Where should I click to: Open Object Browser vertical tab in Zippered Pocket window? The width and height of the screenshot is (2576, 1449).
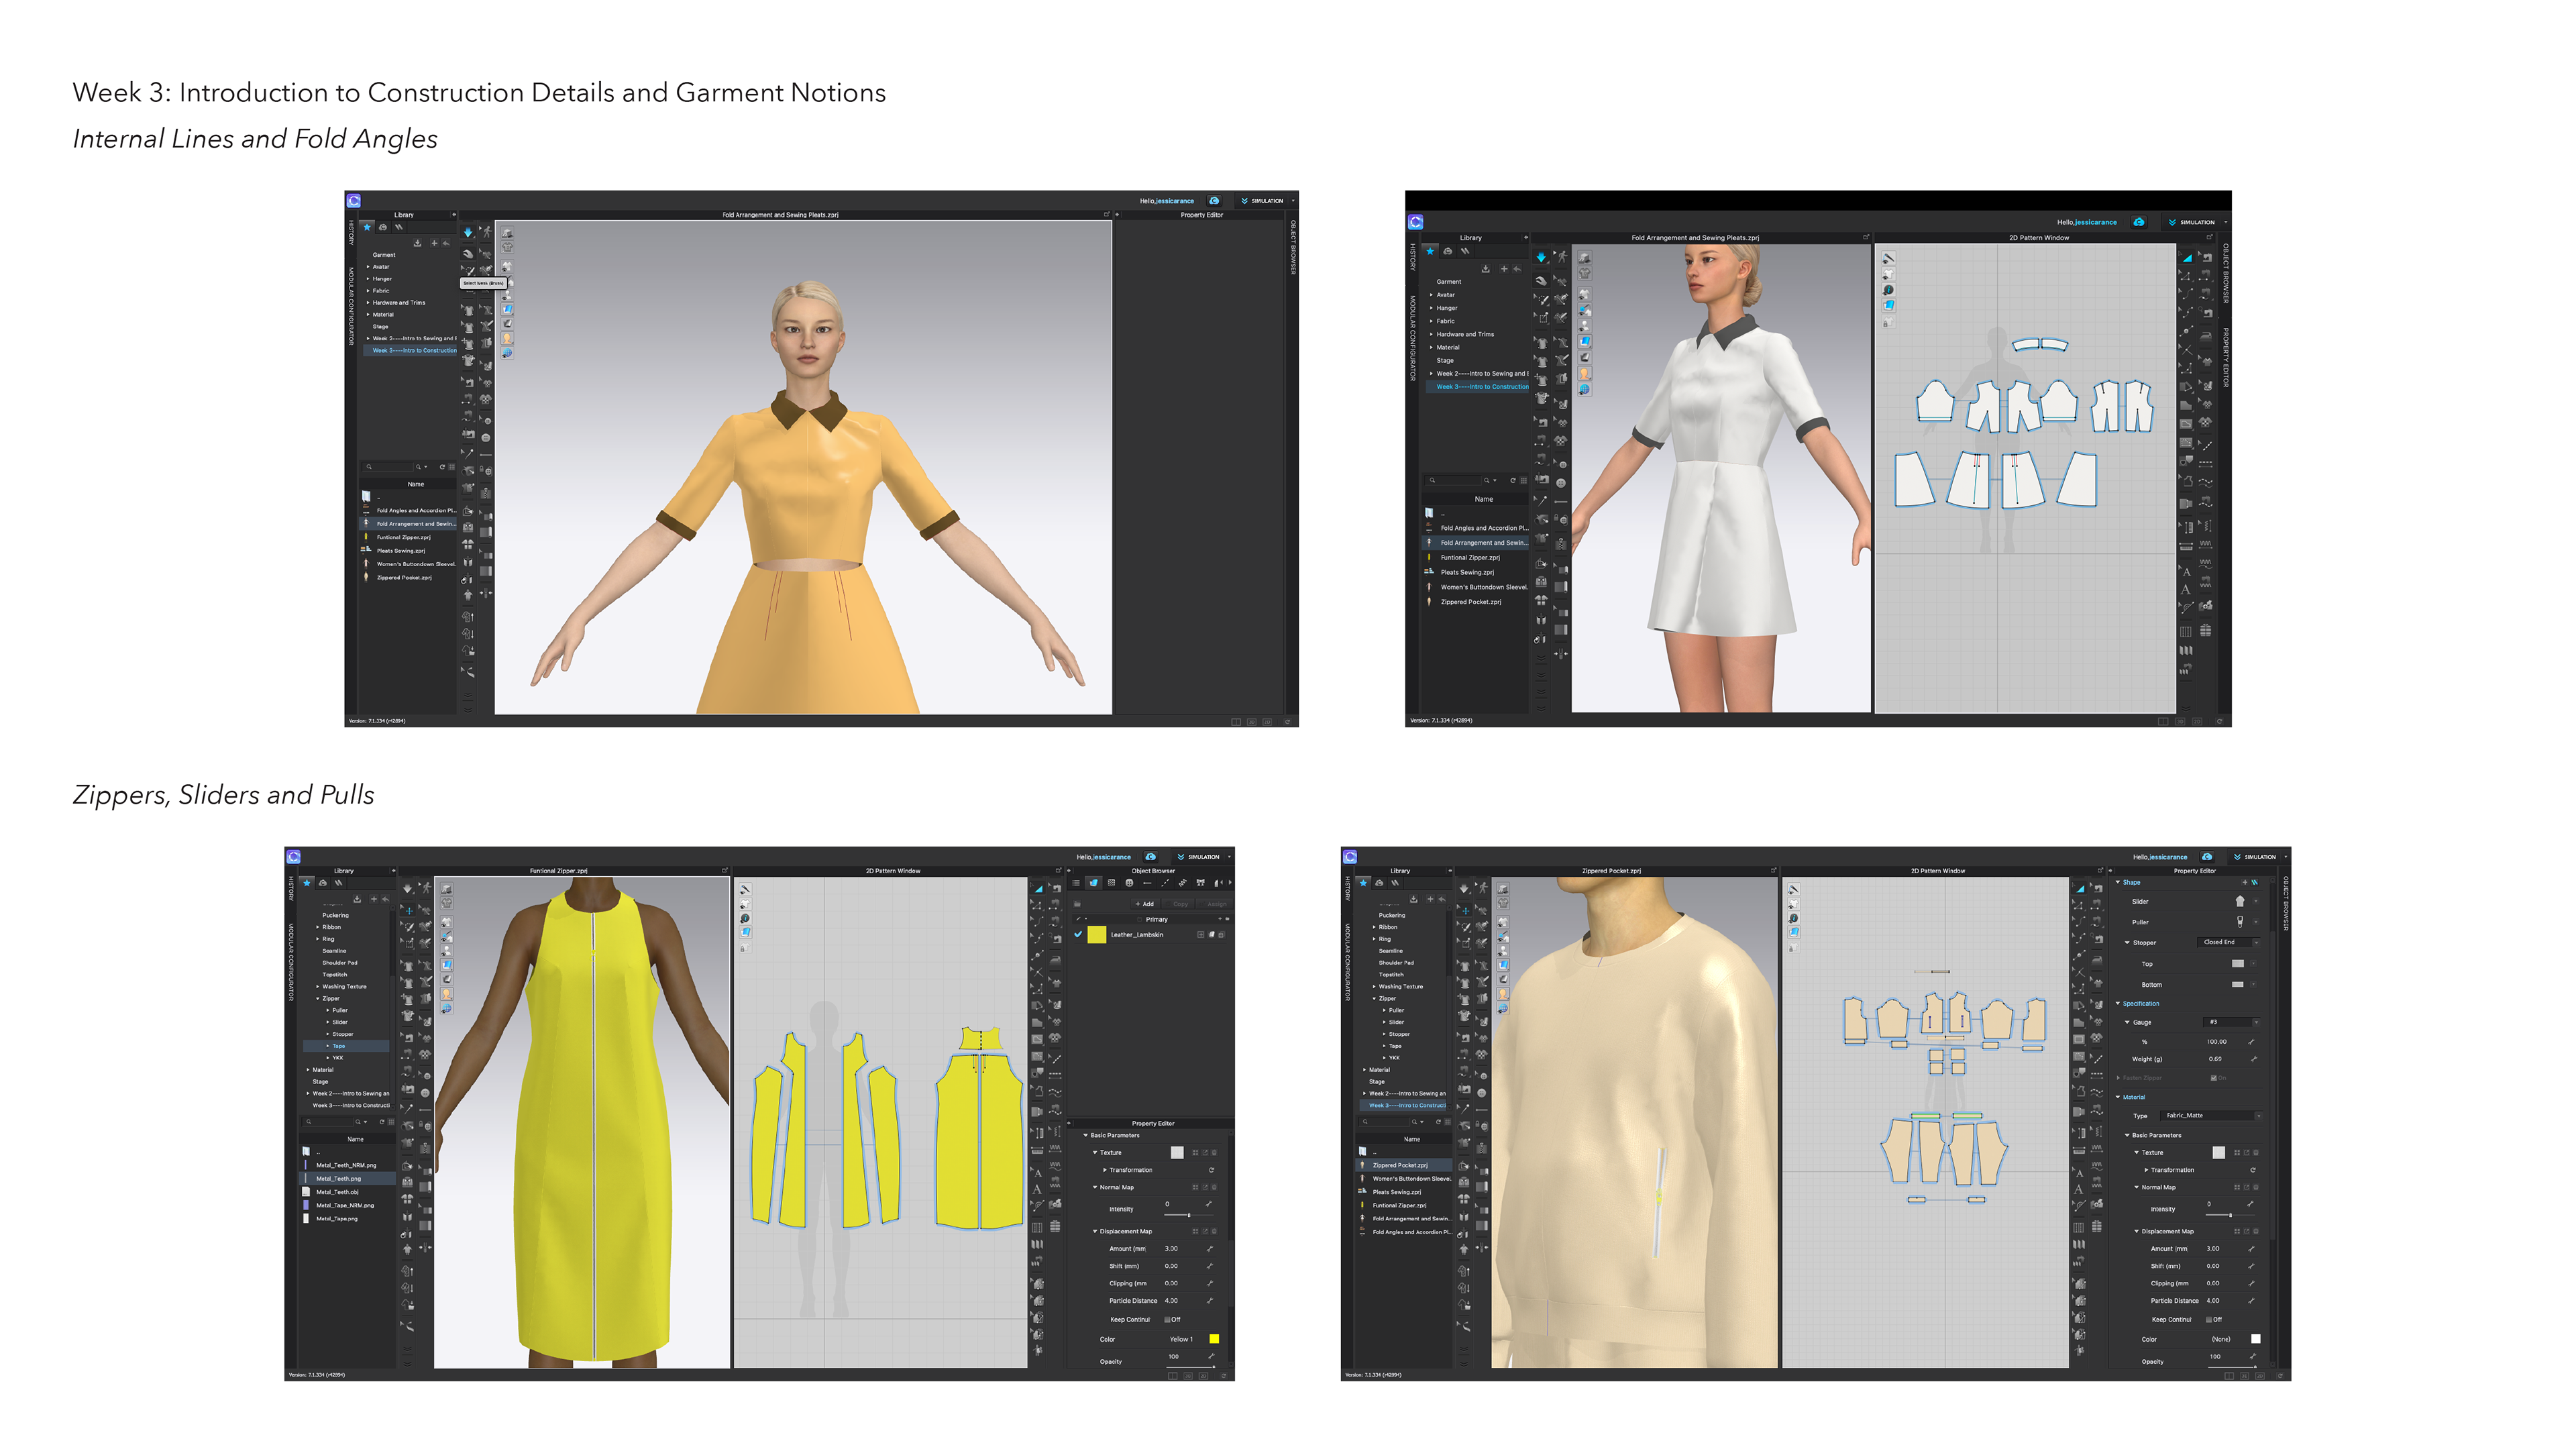(x=2286, y=904)
